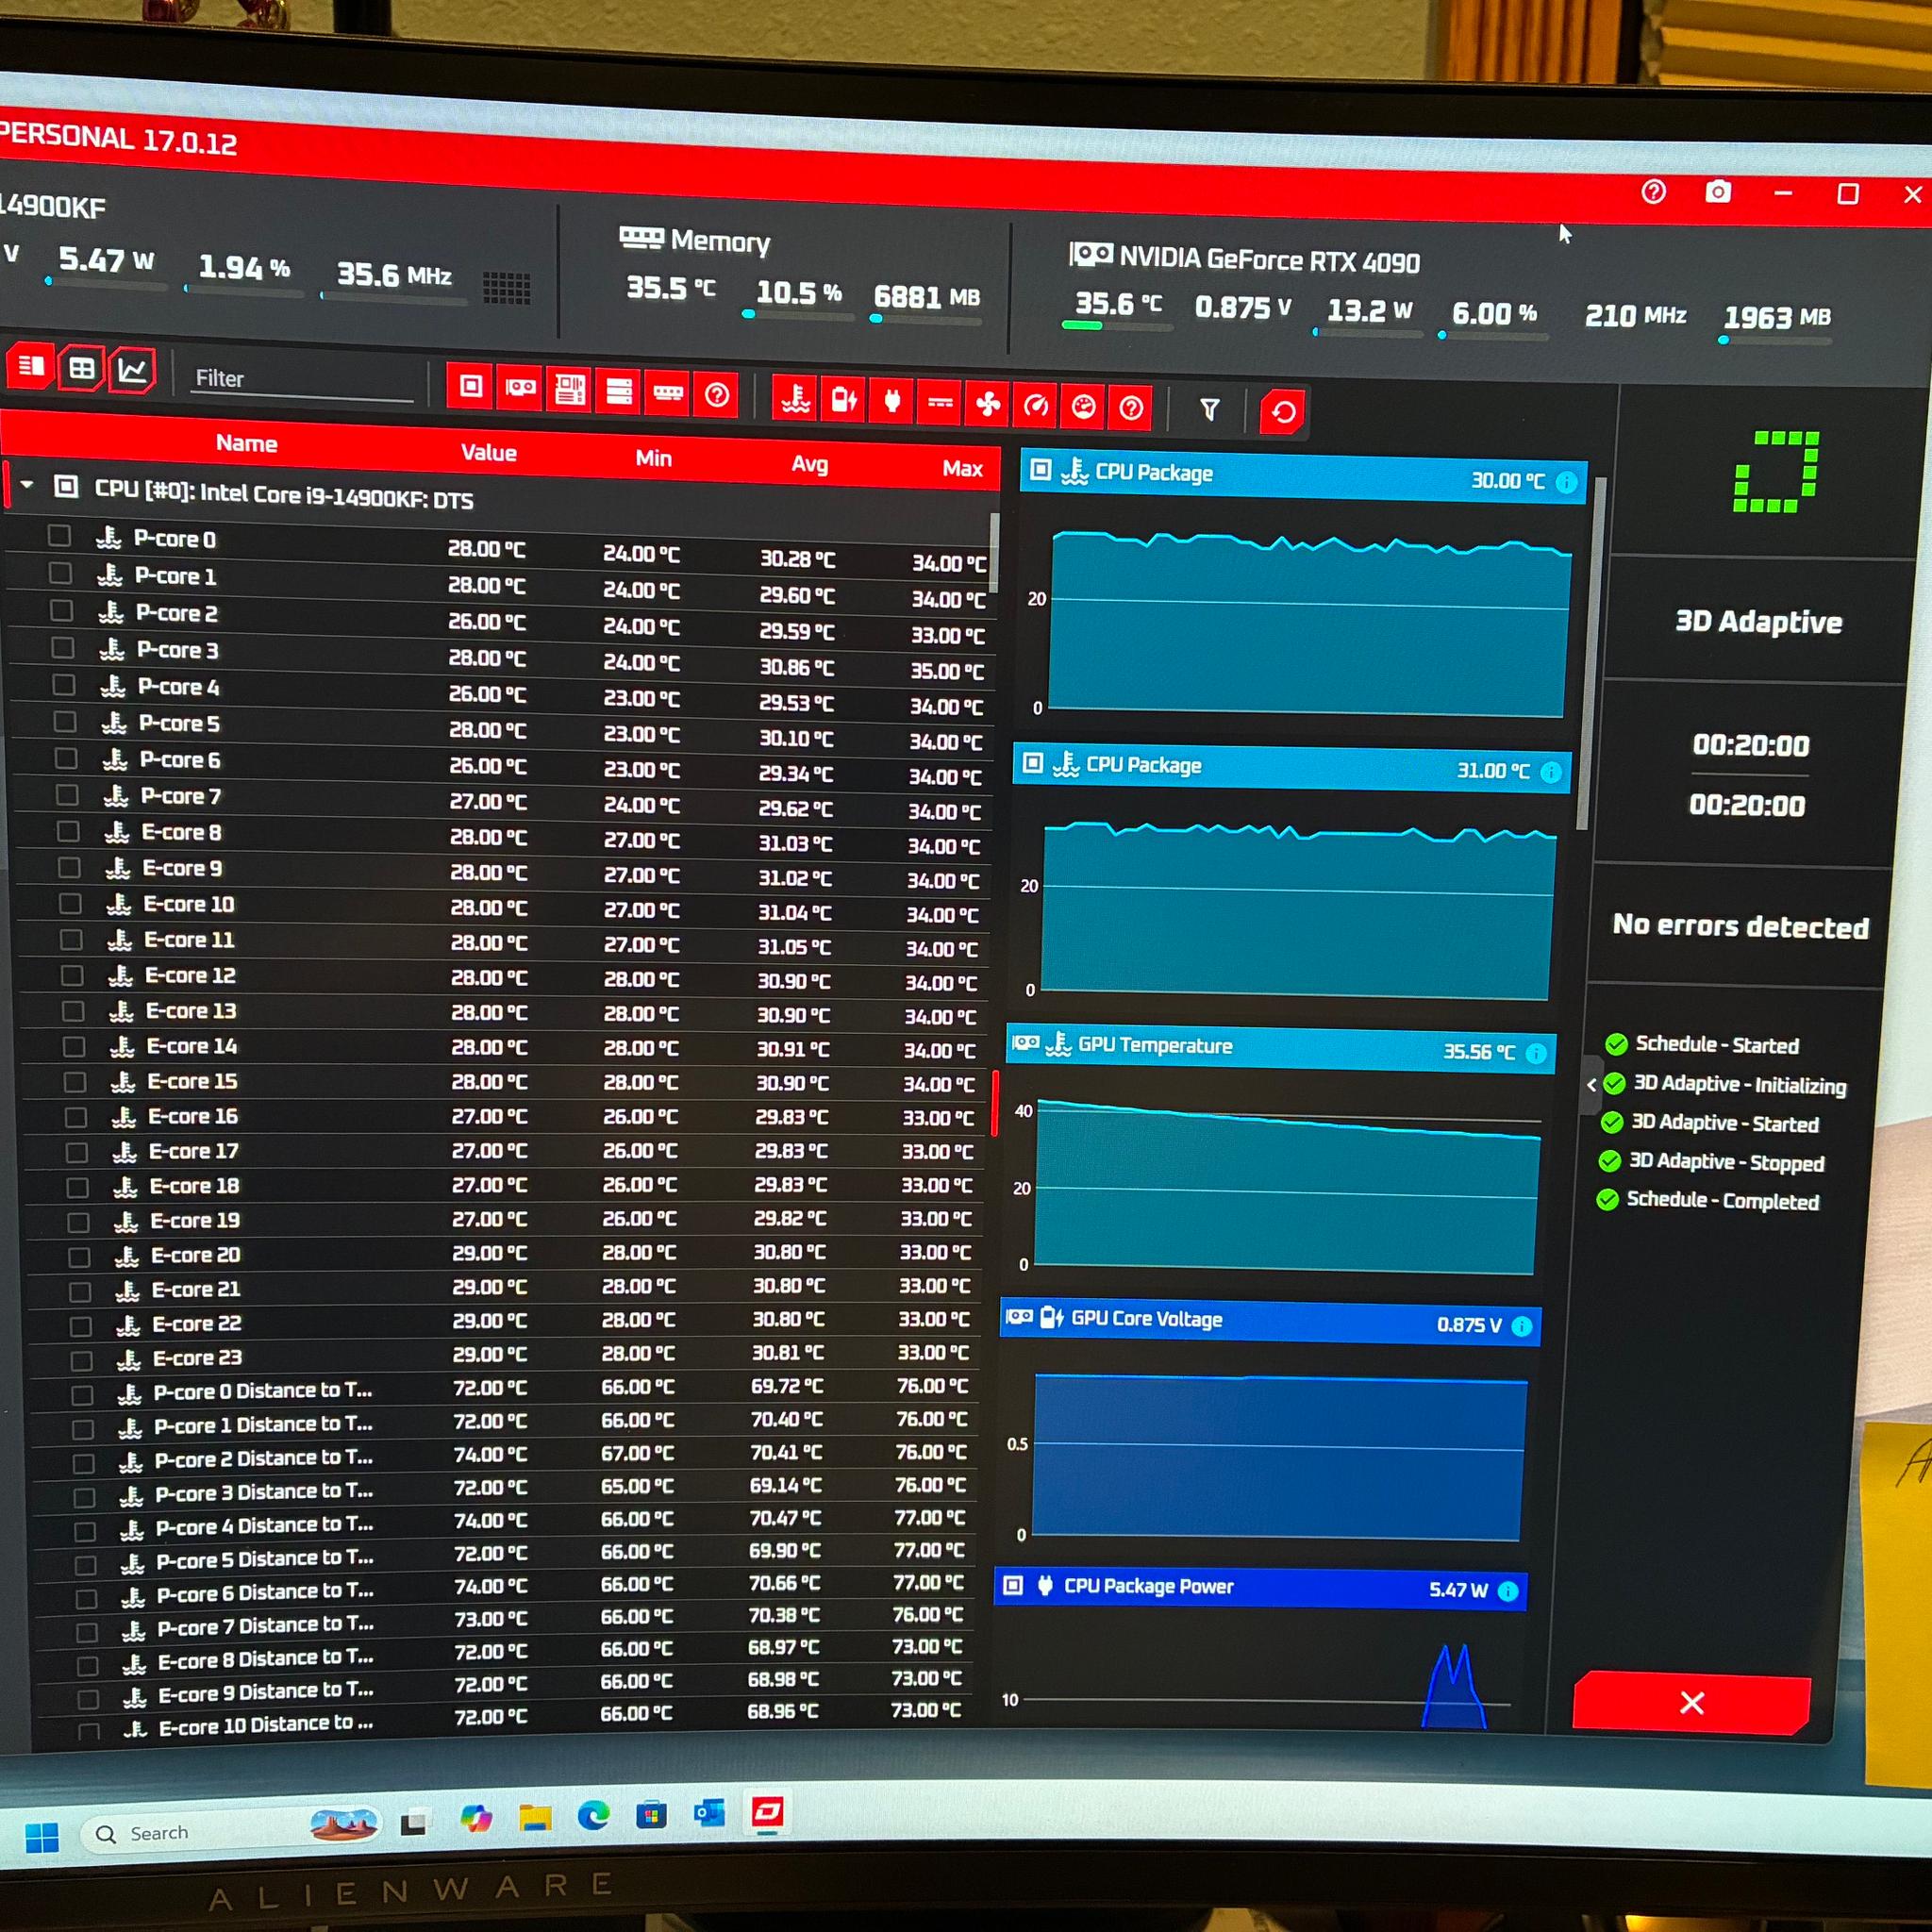Open File Explorer from the taskbar

coord(535,1818)
